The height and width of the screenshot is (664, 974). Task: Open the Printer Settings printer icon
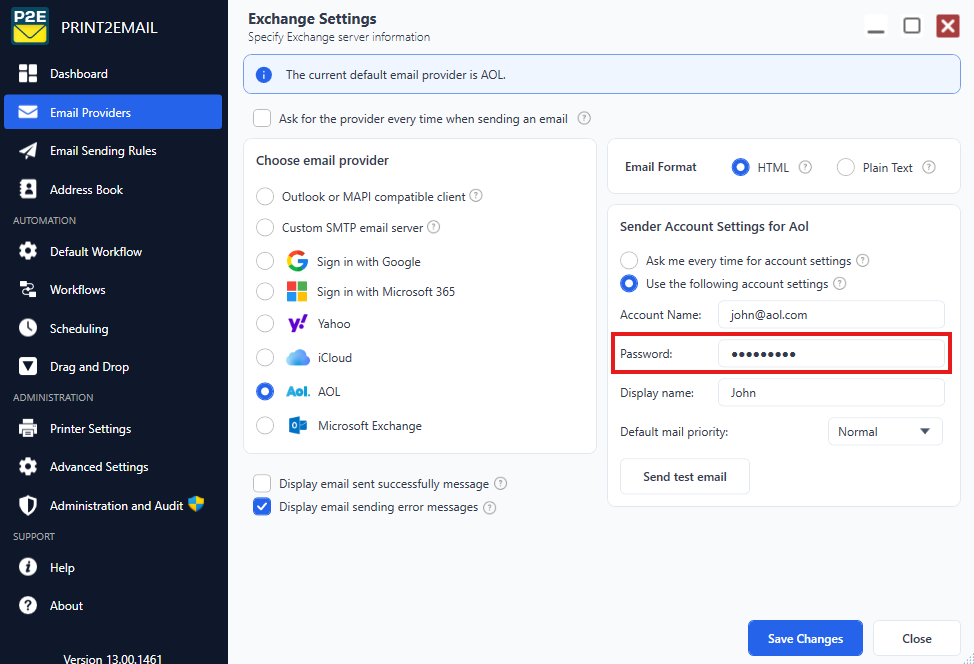point(28,429)
